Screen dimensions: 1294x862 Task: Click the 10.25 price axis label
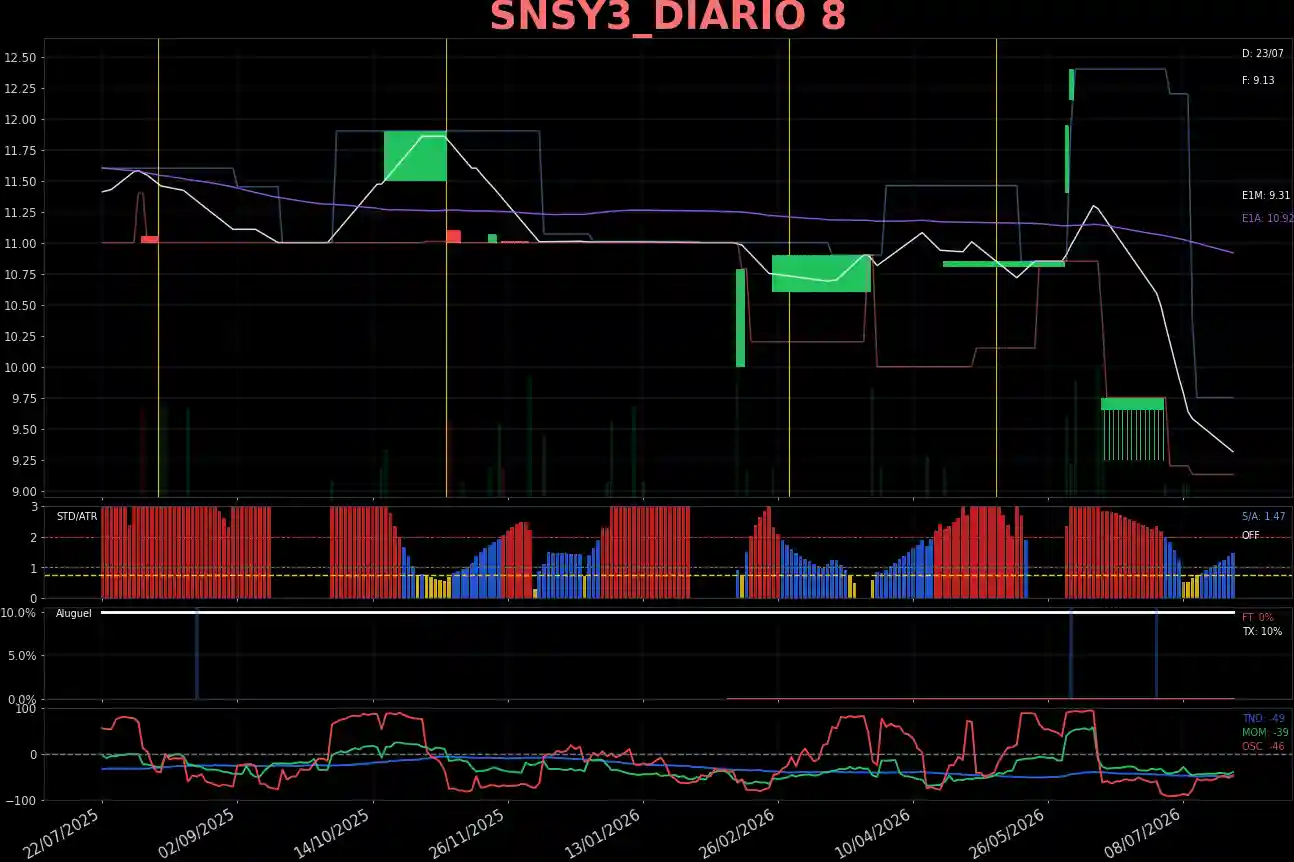tap(21, 337)
